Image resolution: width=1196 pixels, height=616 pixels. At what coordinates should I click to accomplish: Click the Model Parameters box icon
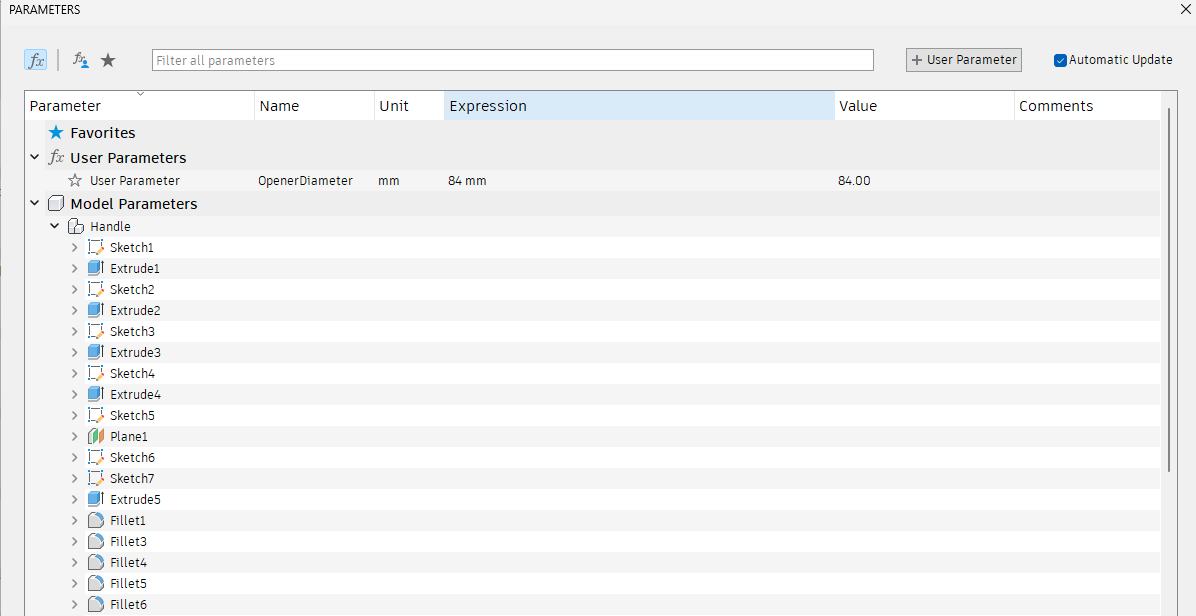[56, 204]
